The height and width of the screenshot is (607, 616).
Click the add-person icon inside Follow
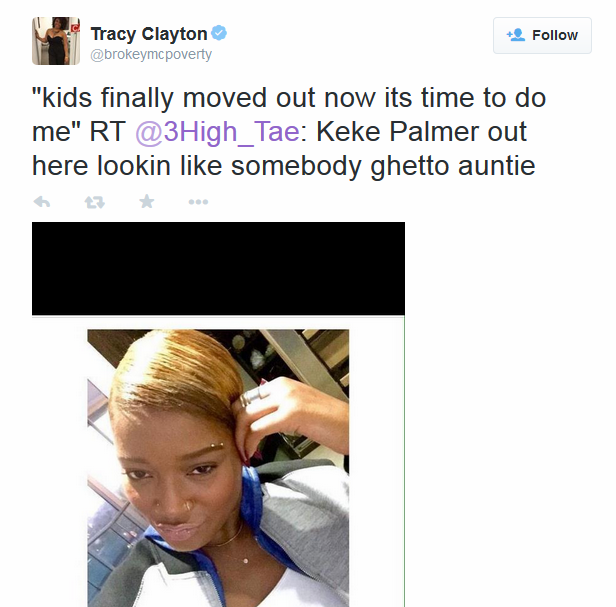(x=516, y=35)
